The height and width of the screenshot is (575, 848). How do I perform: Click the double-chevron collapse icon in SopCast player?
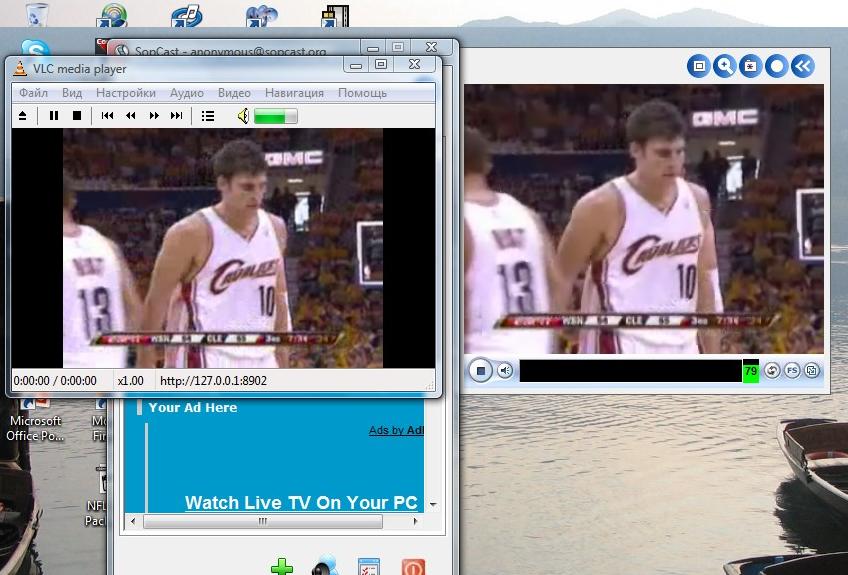803,66
